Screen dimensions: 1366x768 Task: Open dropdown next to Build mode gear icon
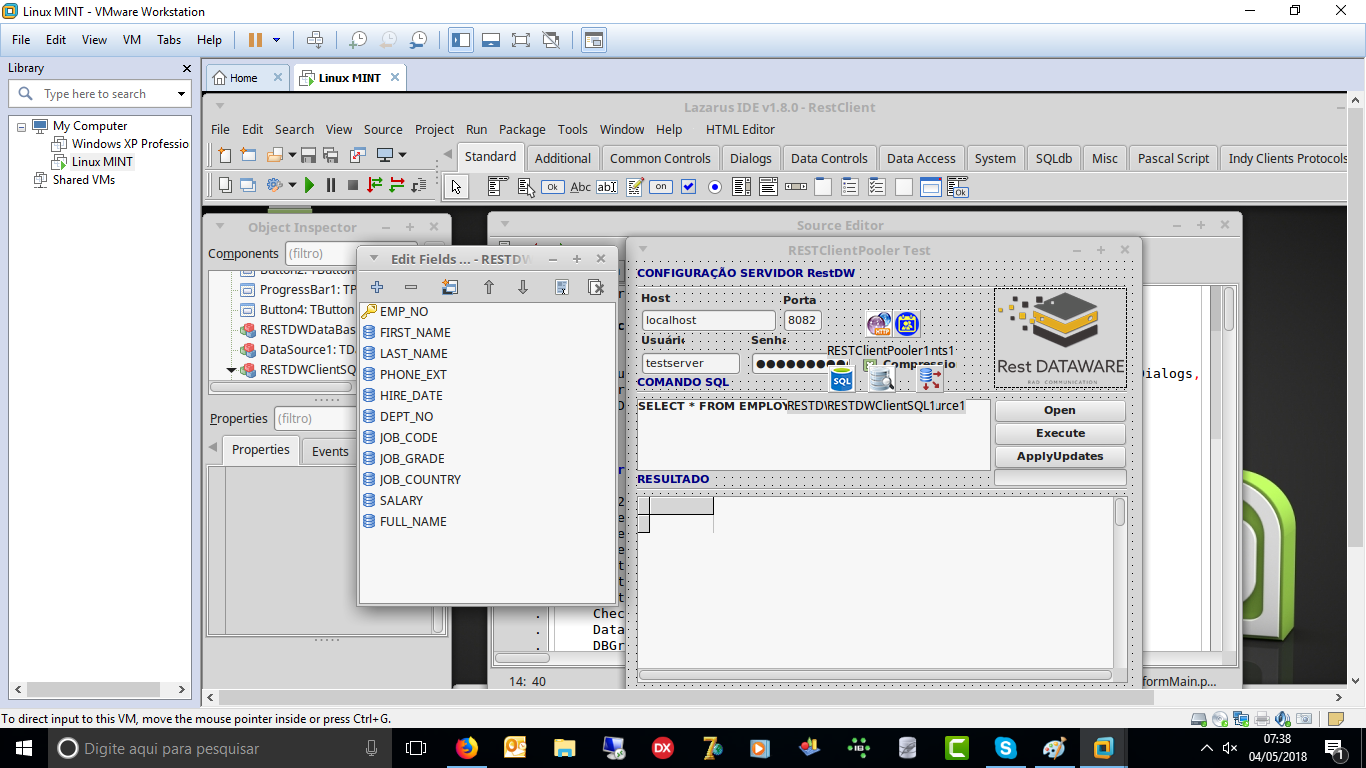[x=292, y=185]
